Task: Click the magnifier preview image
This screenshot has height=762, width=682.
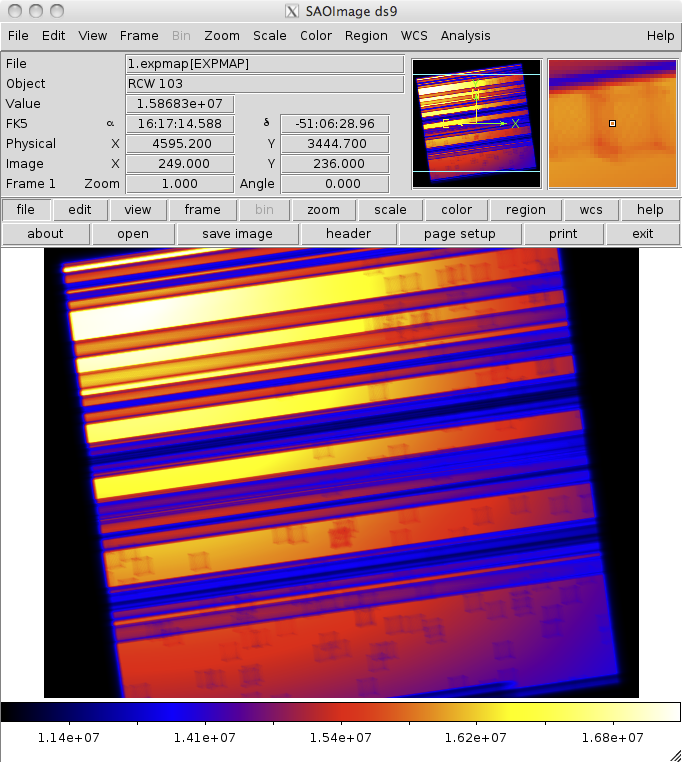Action: (612, 123)
